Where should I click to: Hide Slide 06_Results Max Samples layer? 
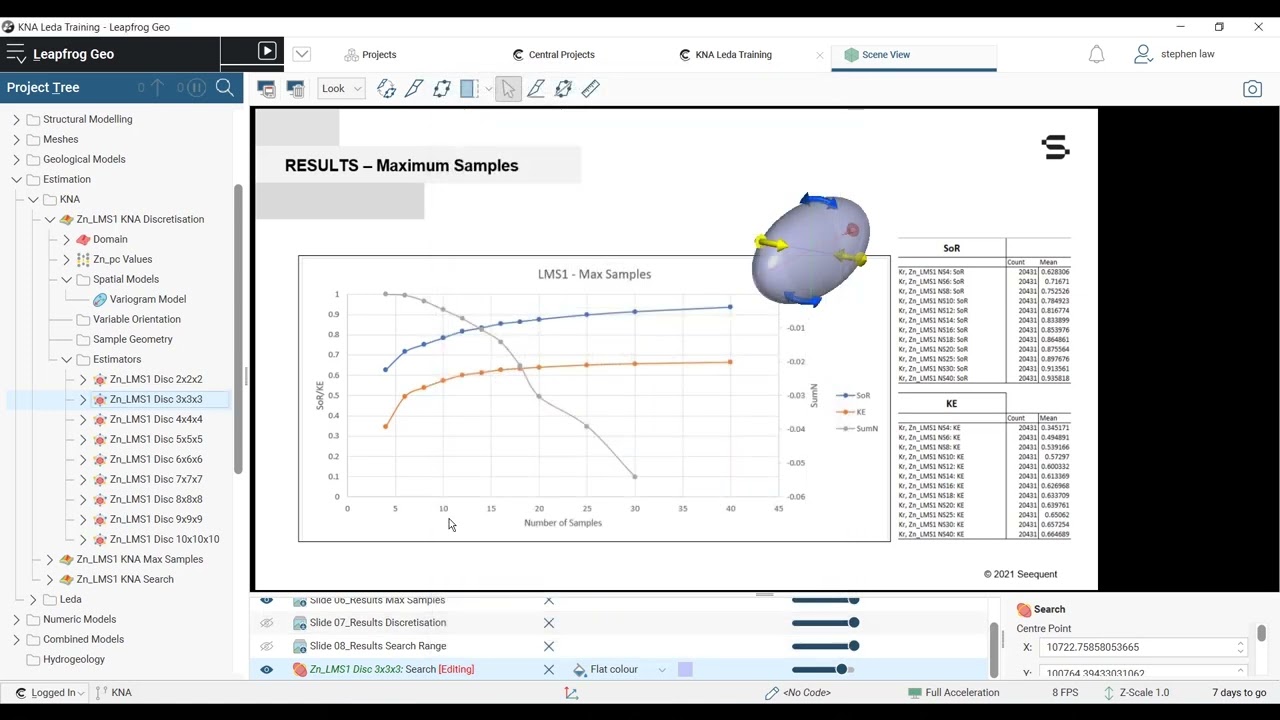pos(266,600)
